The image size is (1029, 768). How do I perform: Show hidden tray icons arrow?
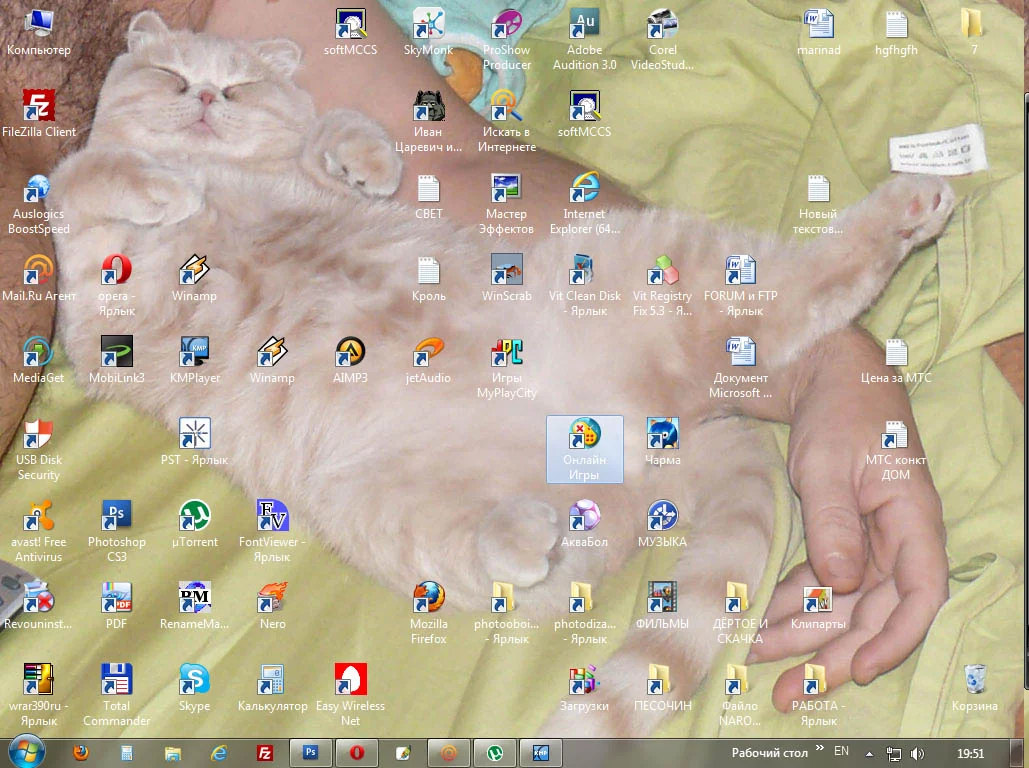pyautogui.click(x=869, y=754)
